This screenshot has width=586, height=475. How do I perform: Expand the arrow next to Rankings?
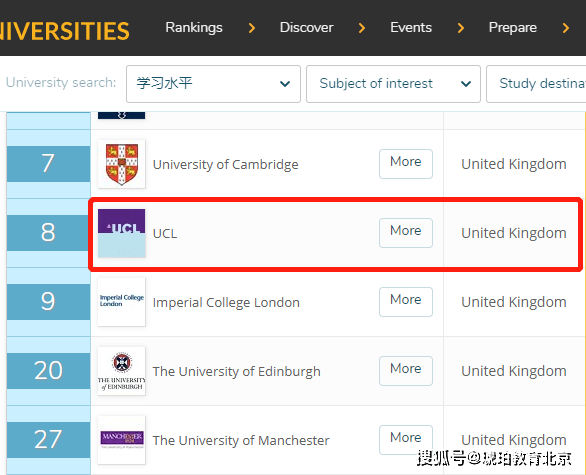252,28
